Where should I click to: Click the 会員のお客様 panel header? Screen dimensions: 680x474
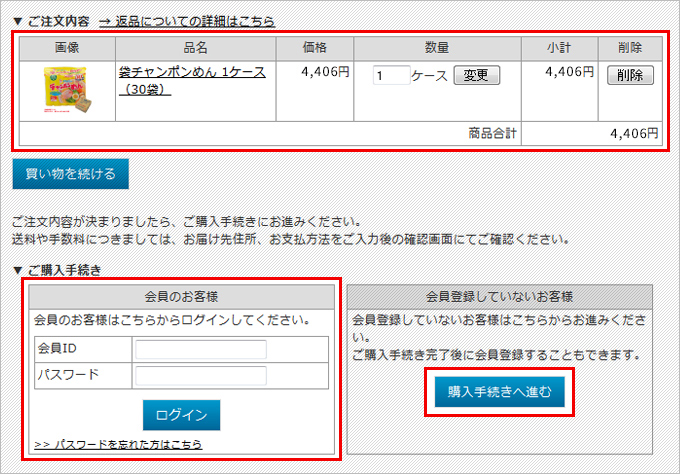182,297
